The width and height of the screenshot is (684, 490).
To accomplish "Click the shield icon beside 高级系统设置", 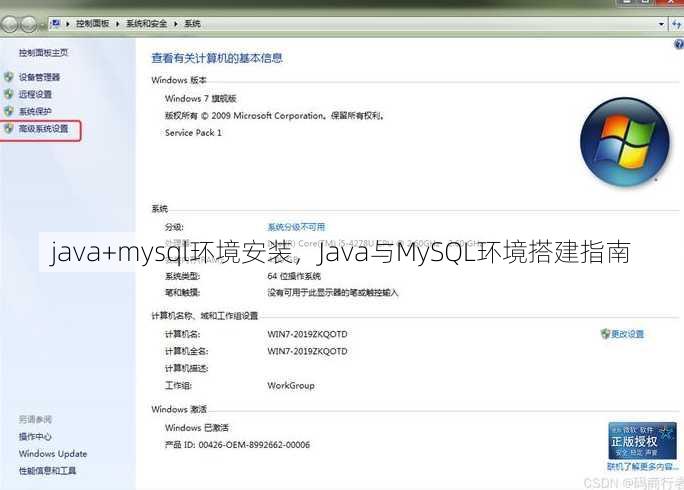I will coord(9,129).
